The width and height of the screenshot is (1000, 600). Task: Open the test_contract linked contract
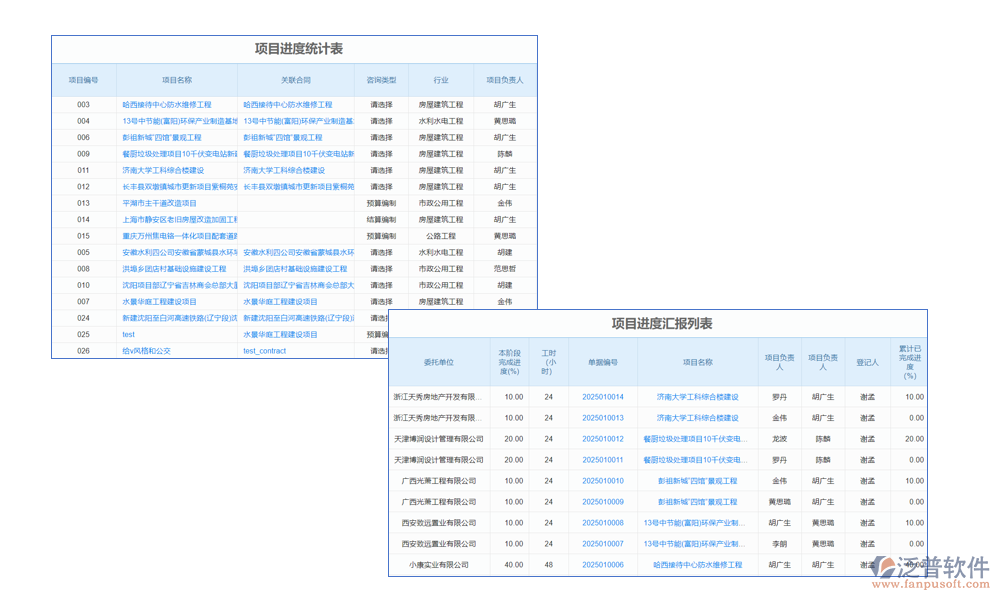(x=264, y=351)
